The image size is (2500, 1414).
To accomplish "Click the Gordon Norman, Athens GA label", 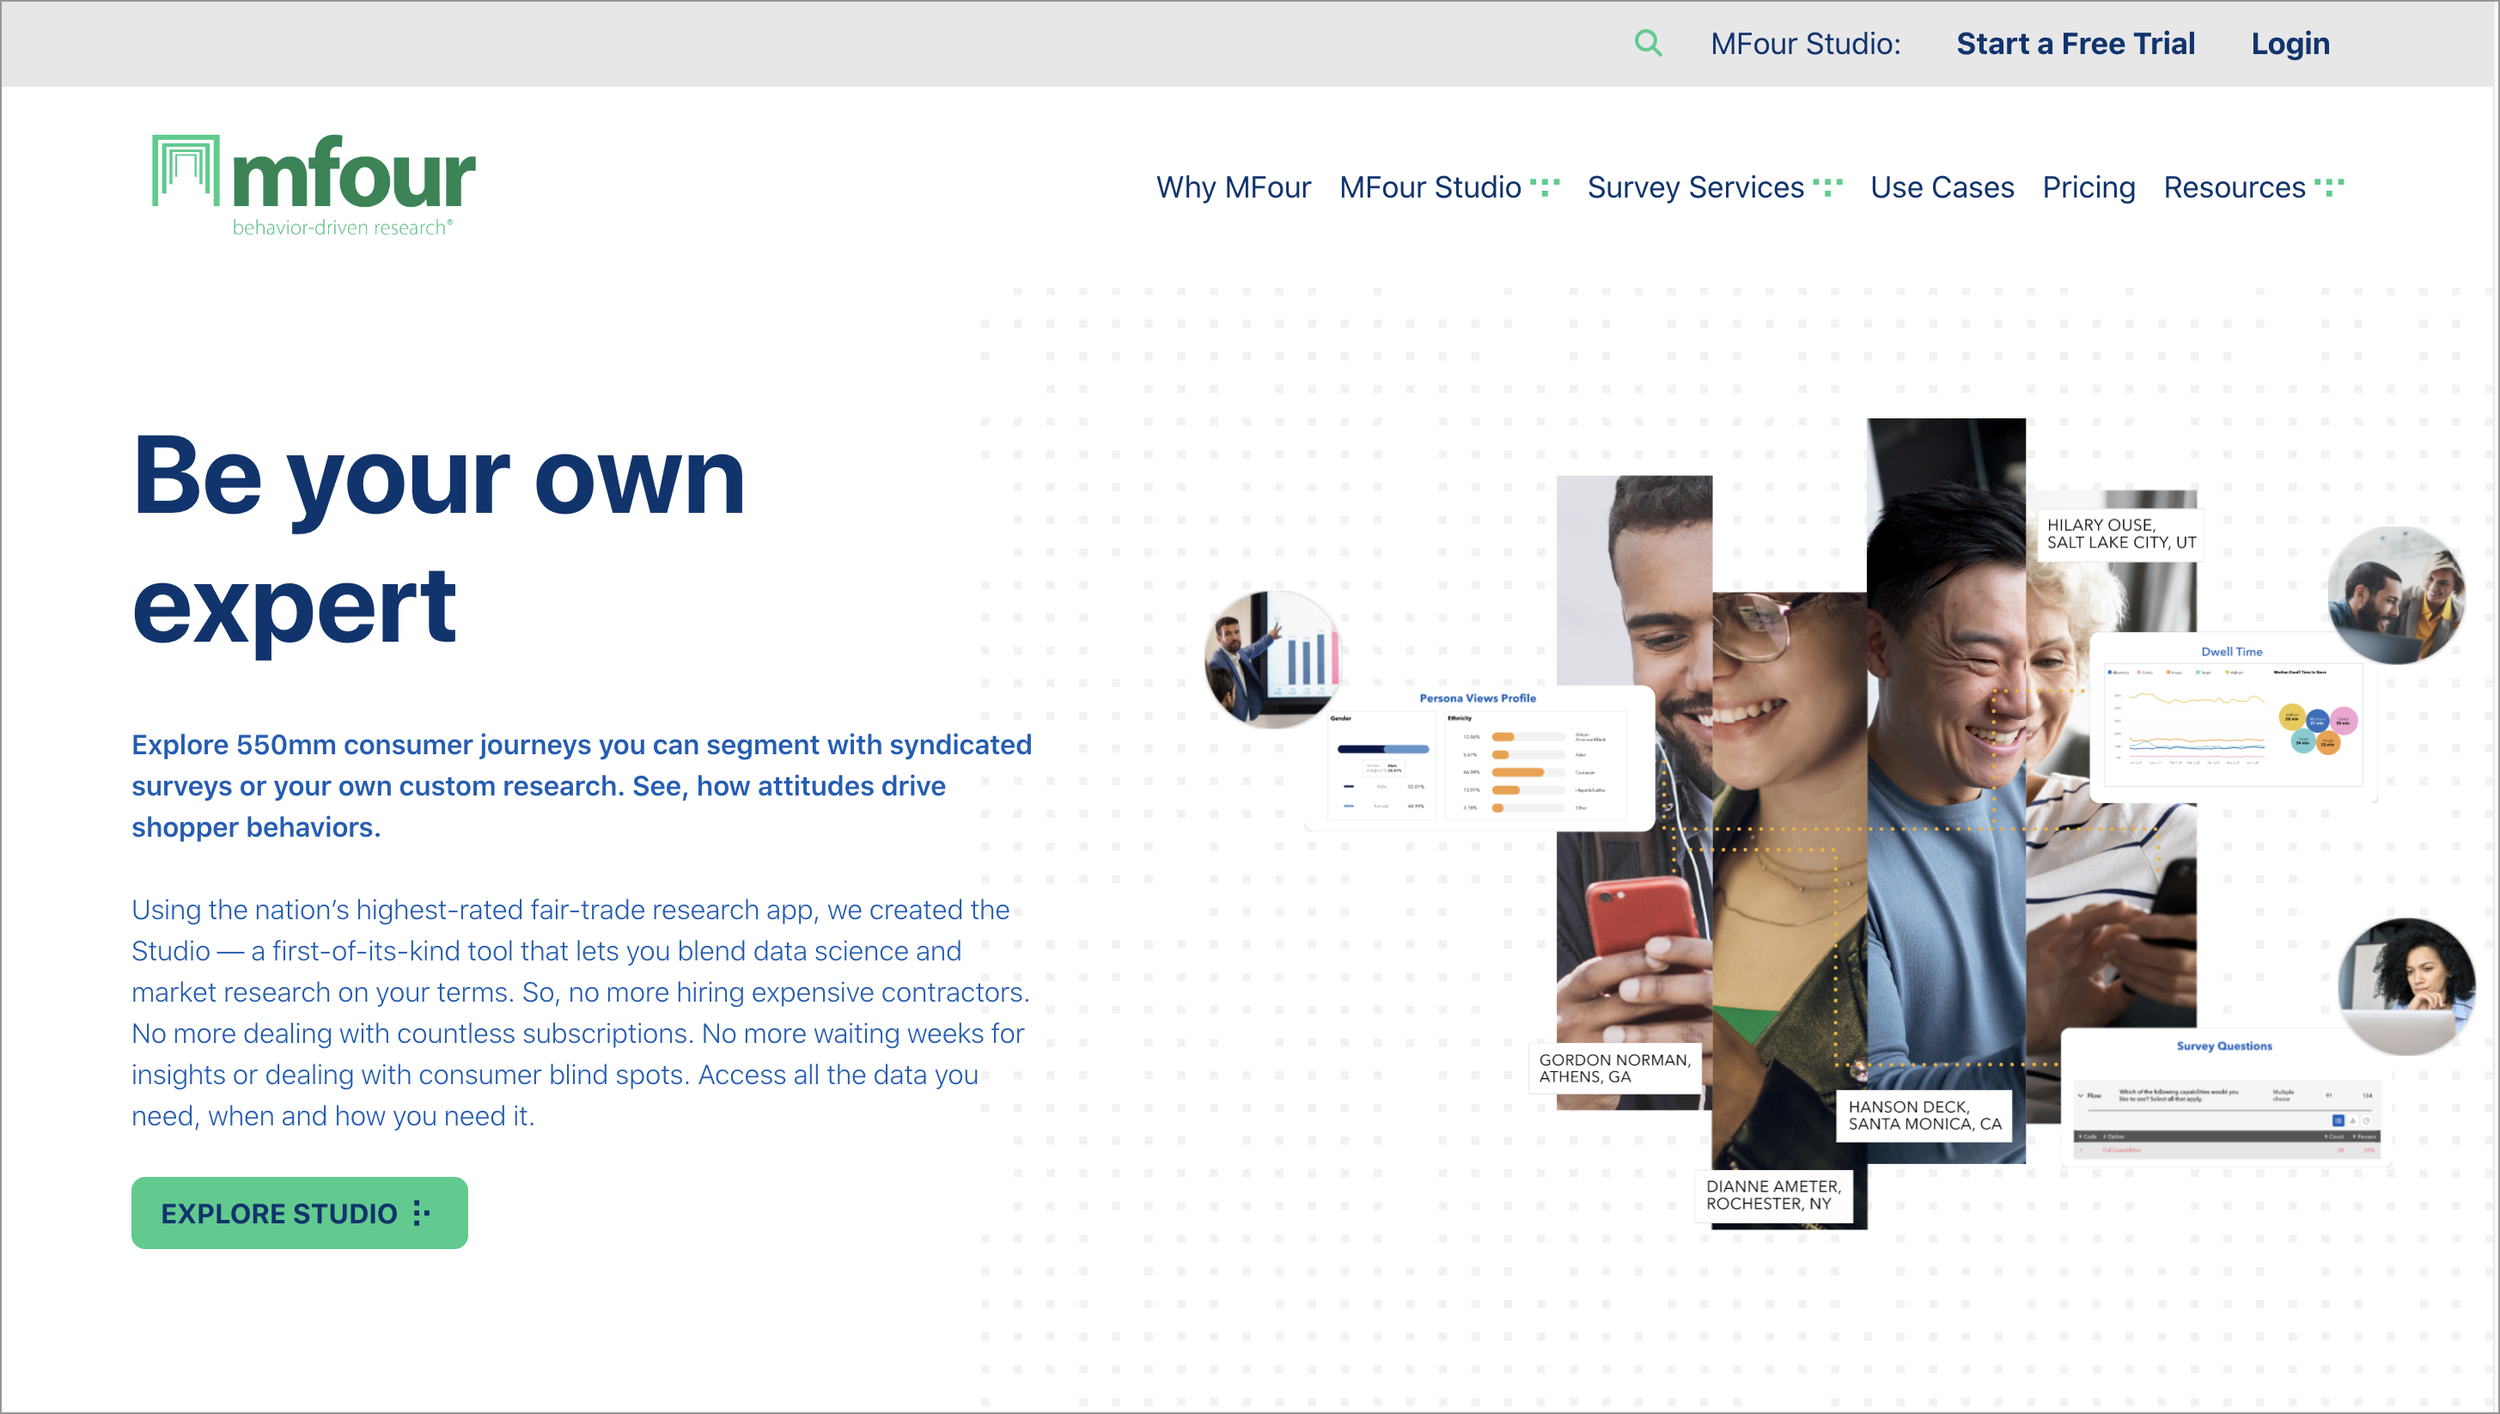I will 1614,1068.
